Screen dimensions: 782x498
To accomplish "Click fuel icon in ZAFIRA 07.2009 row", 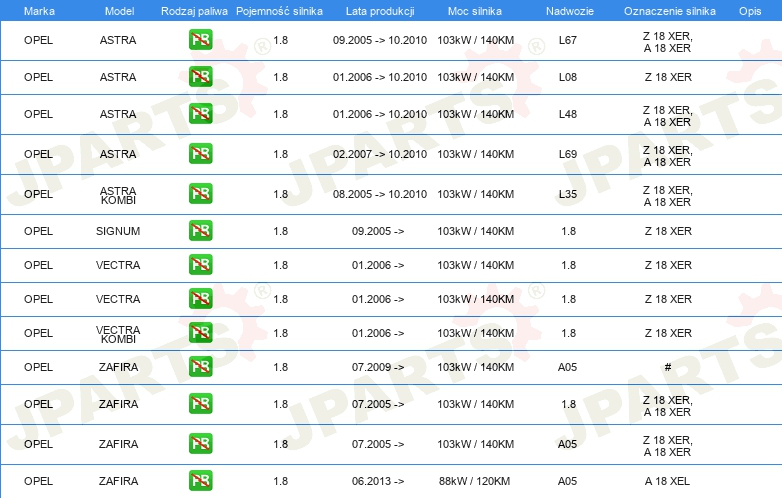I will 200,367.
